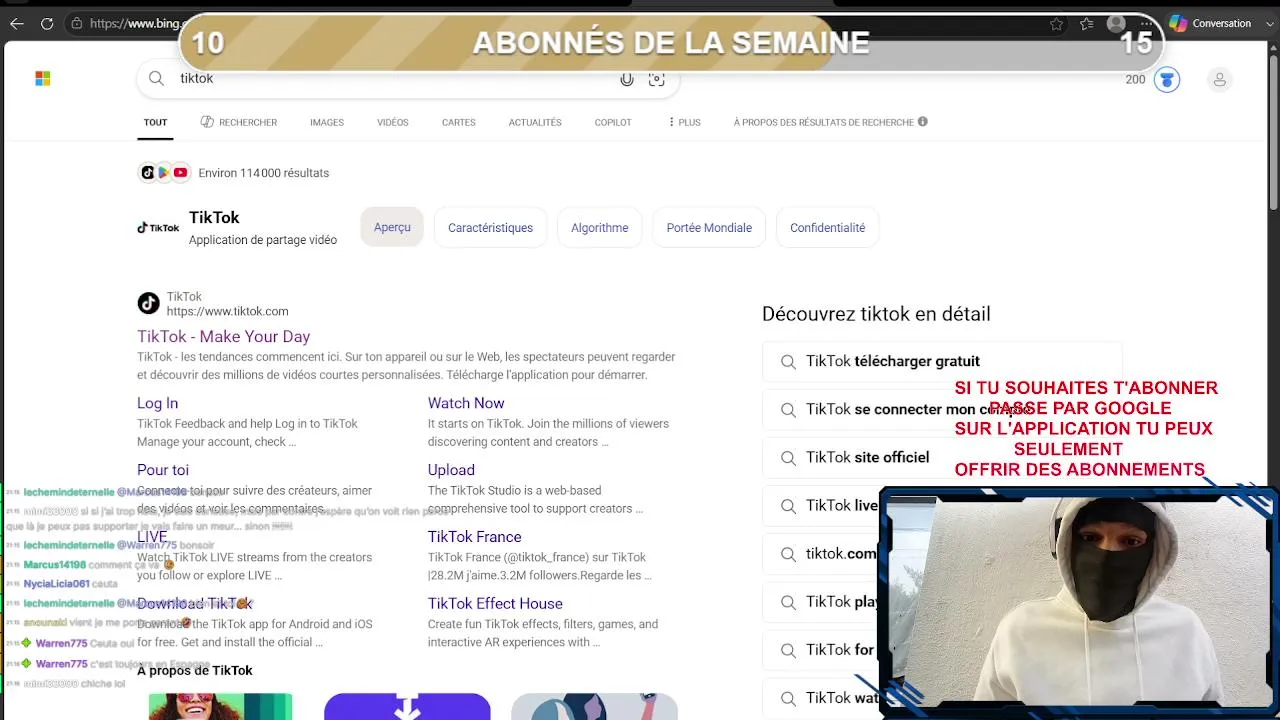Screen dimensions: 1280x720
Task: Open the Pour toi sitelink
Action: click(x=163, y=470)
